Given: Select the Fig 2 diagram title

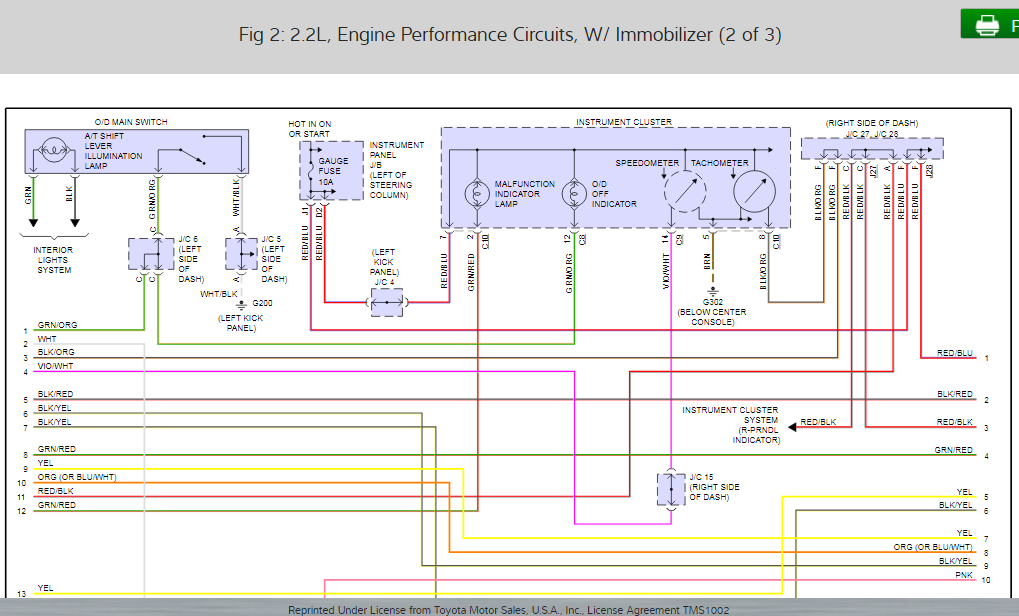Looking at the screenshot, I should click(509, 34).
